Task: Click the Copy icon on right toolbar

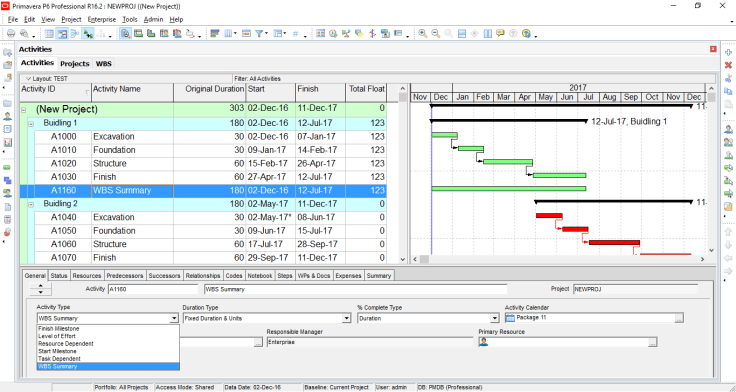Action: 728,91
